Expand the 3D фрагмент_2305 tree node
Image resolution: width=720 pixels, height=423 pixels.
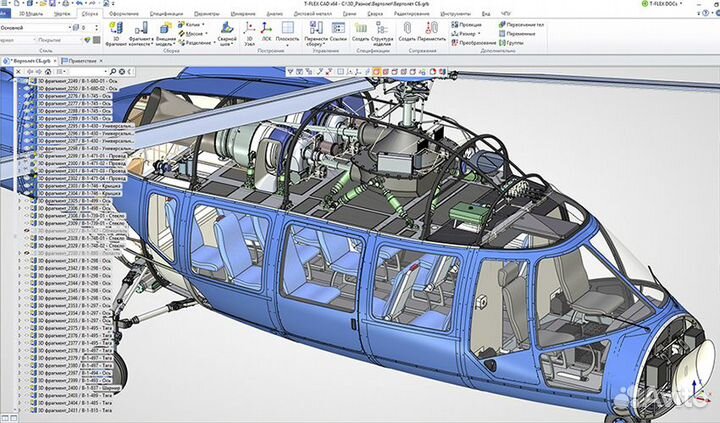pos(20,201)
